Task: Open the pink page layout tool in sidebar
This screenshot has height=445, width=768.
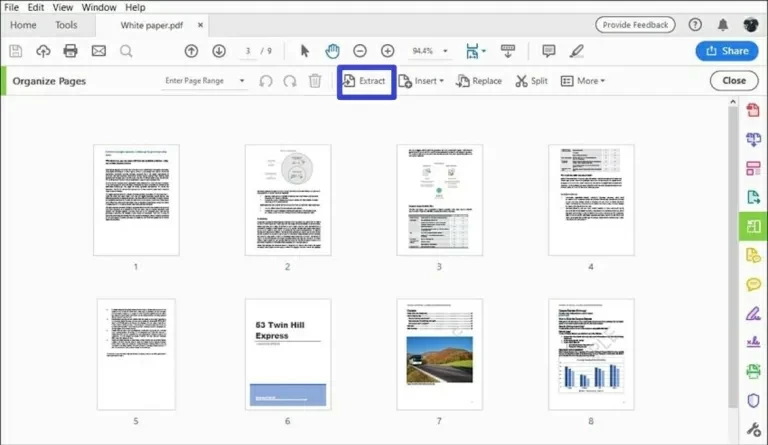Action: (753, 168)
